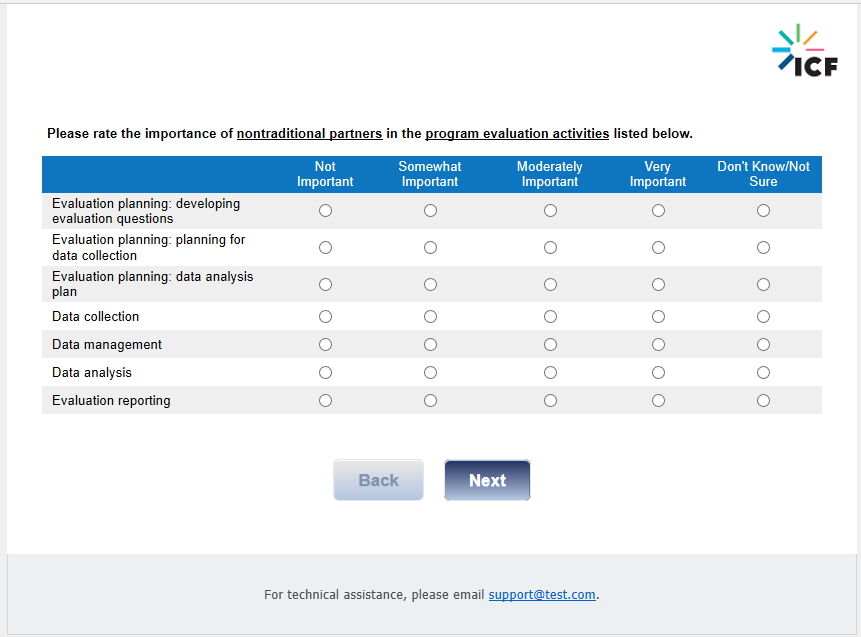861x637 pixels.
Task: Click the Next button
Action: (x=487, y=481)
